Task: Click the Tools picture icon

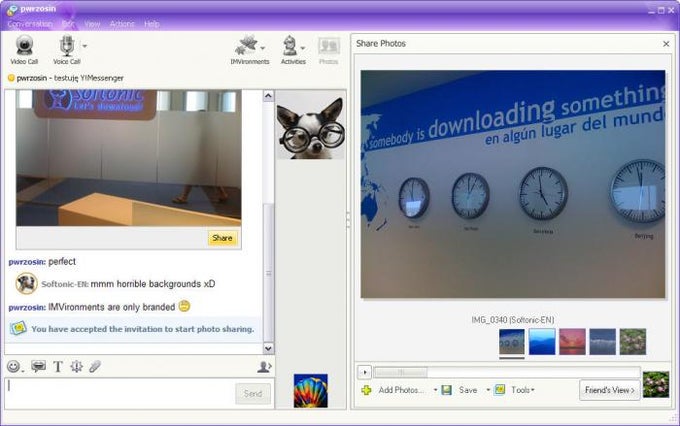Action: click(500, 390)
